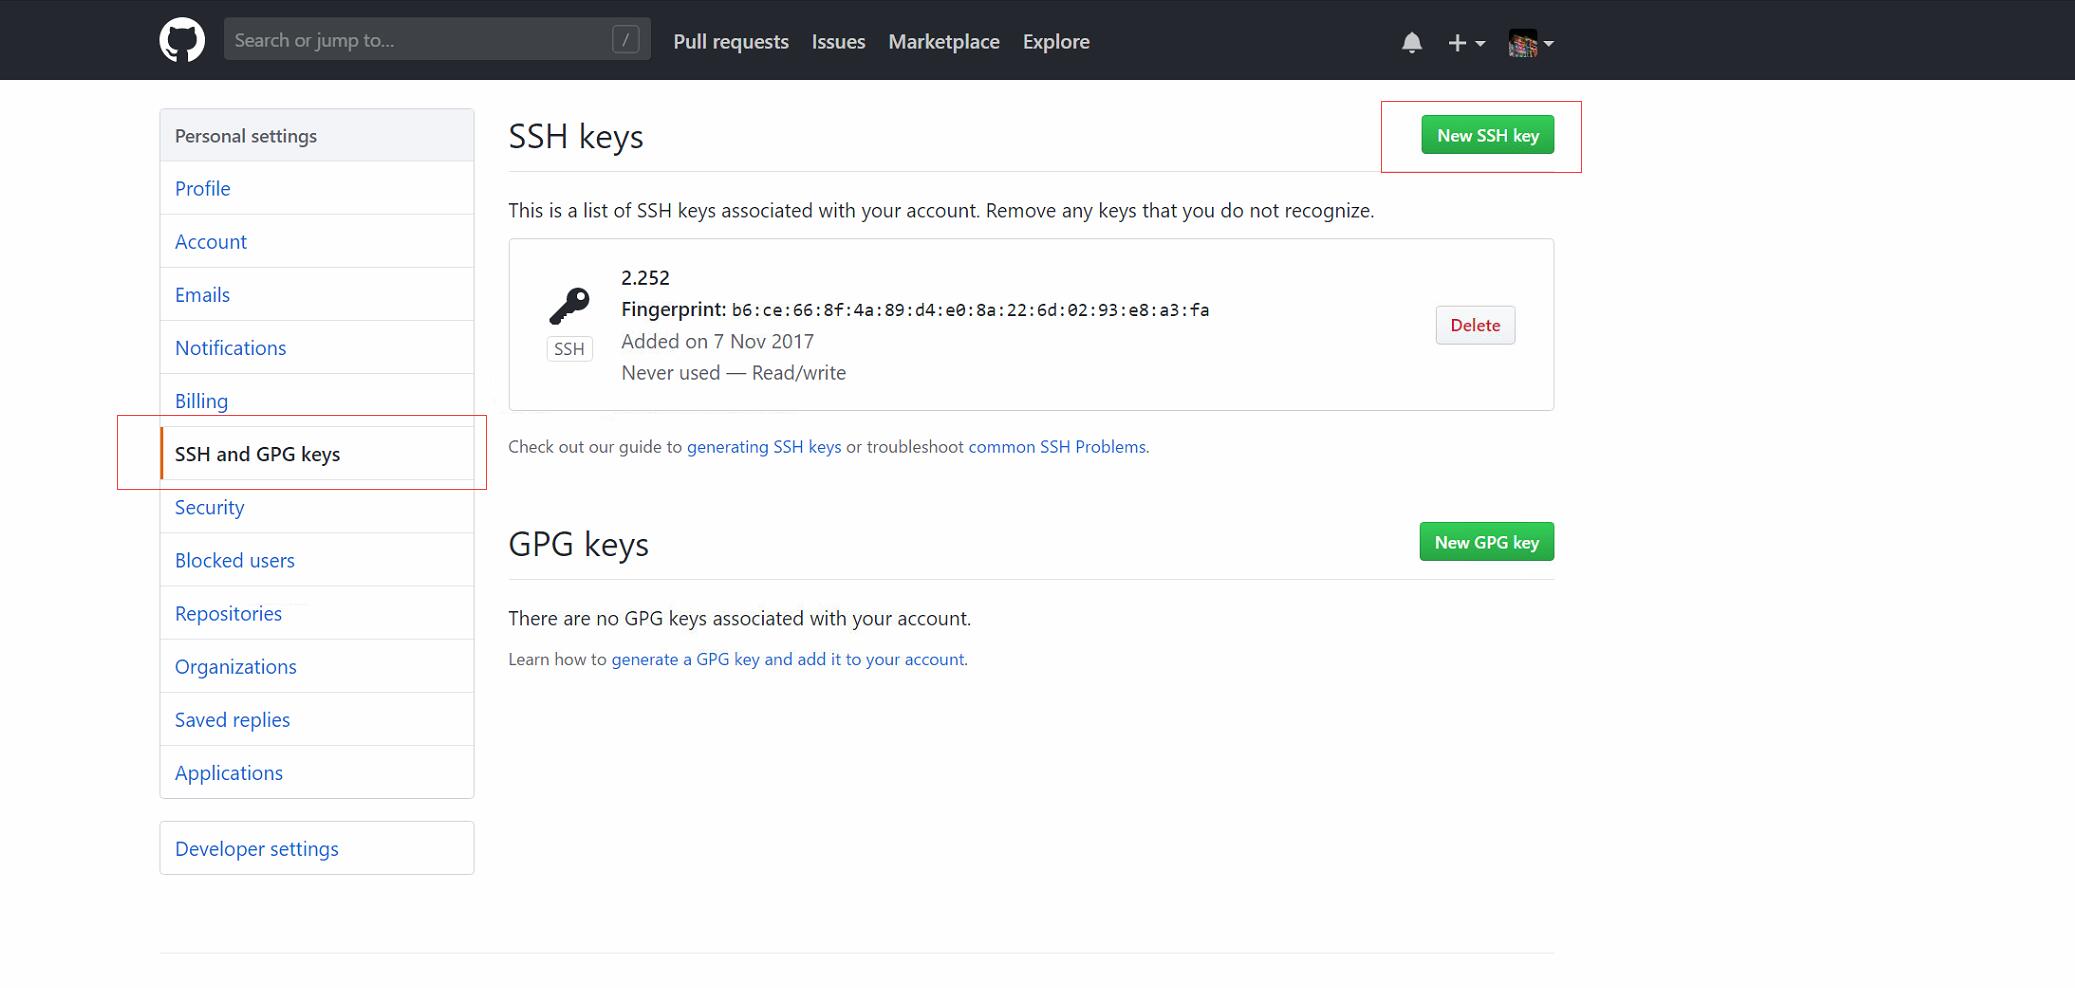Select SSH and GPG keys sidebar item

pos(316,453)
